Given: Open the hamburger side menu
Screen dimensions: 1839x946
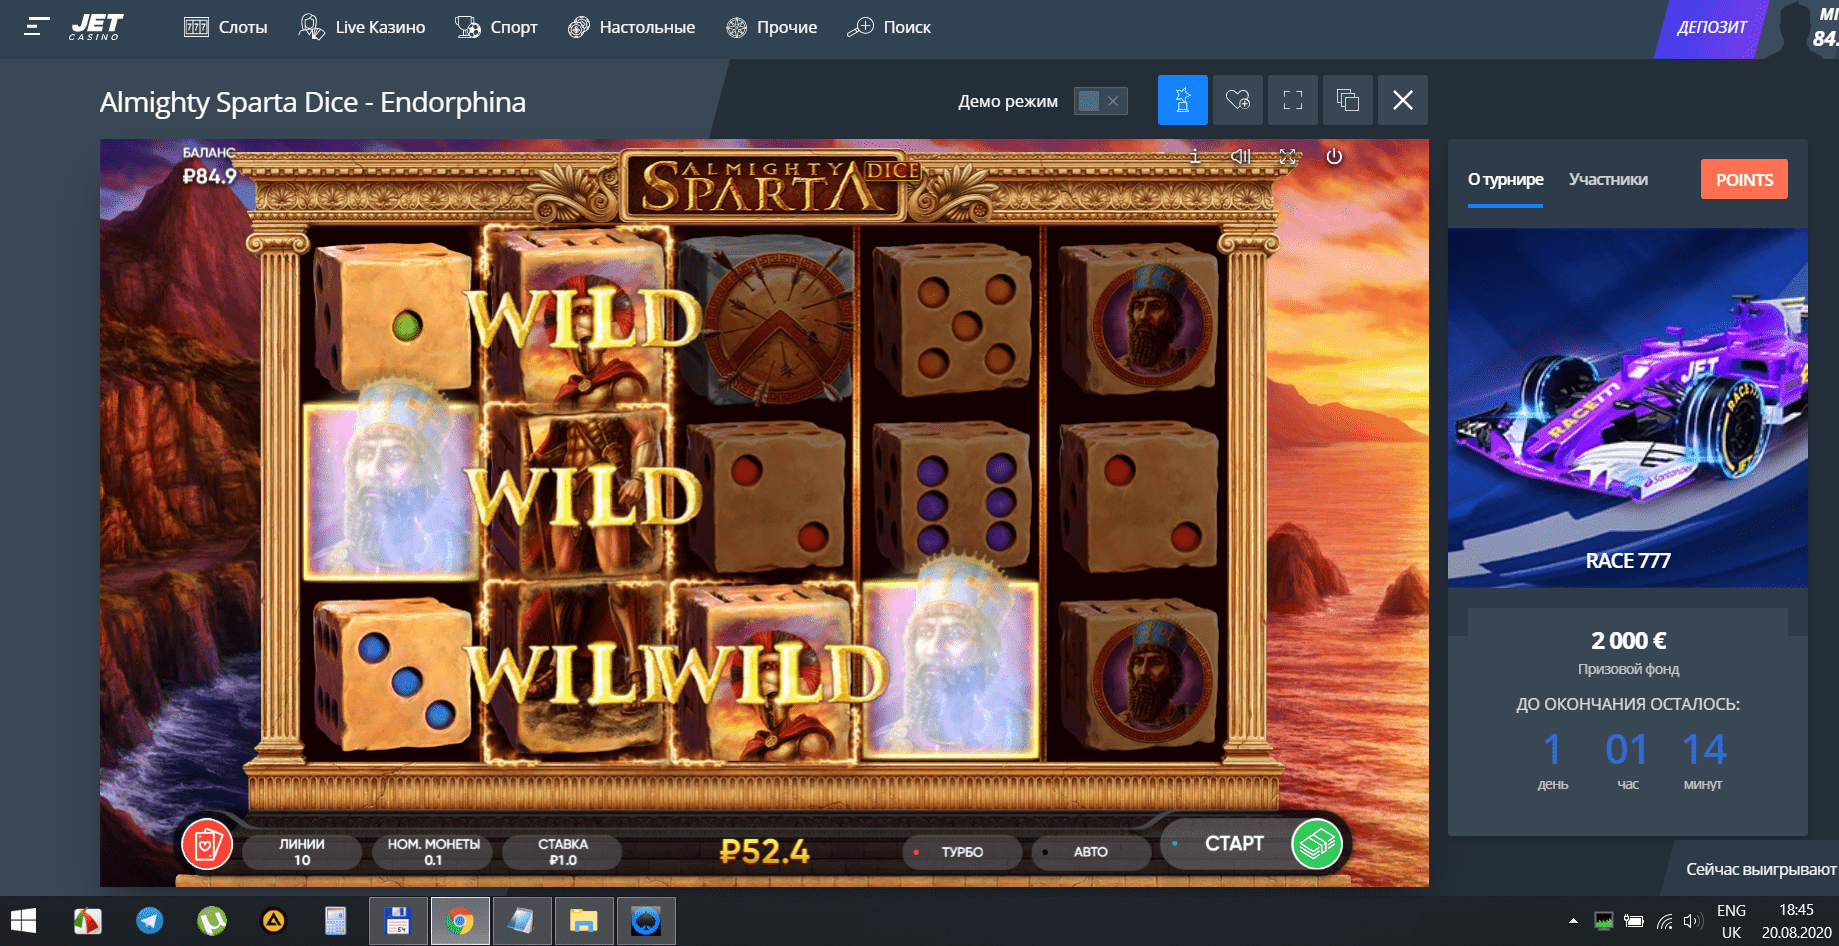Looking at the screenshot, I should point(37,27).
